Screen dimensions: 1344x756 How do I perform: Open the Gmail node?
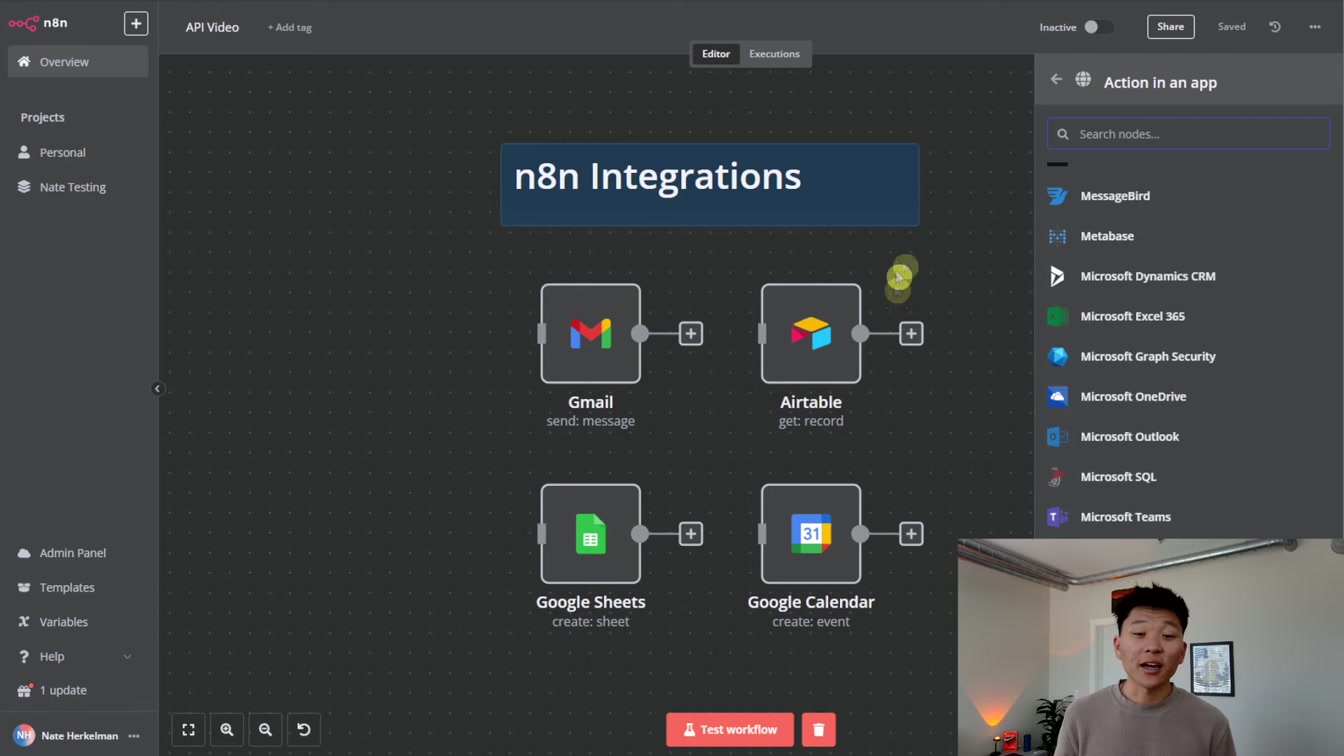[591, 333]
